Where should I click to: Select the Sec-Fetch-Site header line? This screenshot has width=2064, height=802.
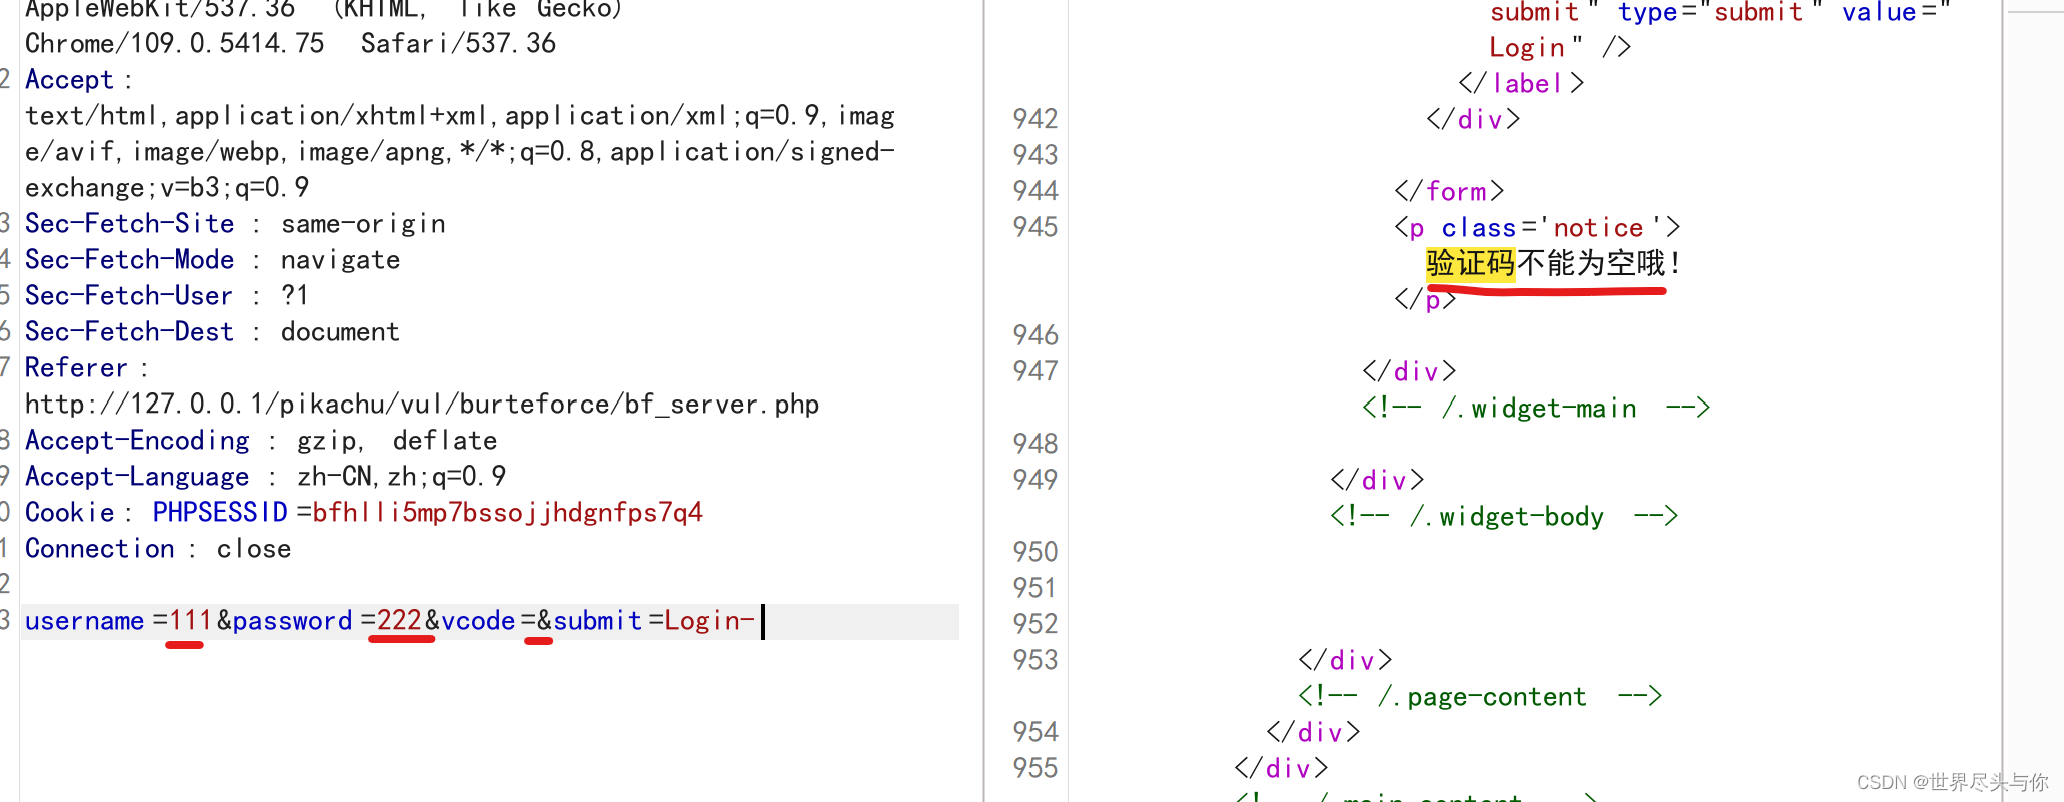[235, 224]
